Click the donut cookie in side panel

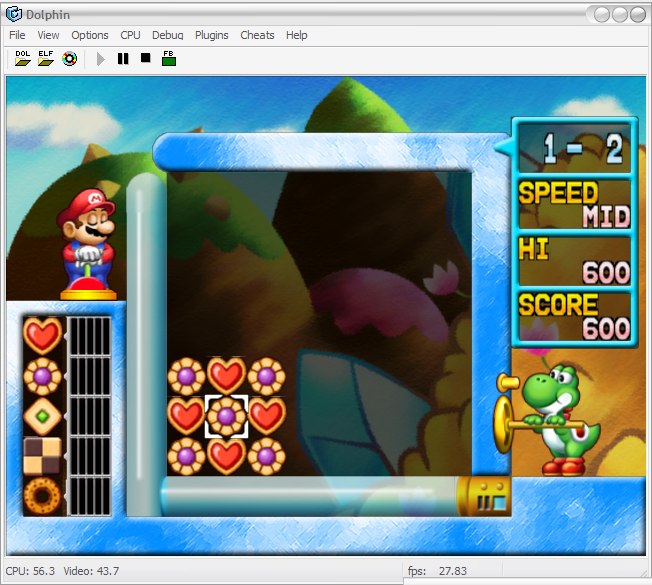click(x=42, y=496)
